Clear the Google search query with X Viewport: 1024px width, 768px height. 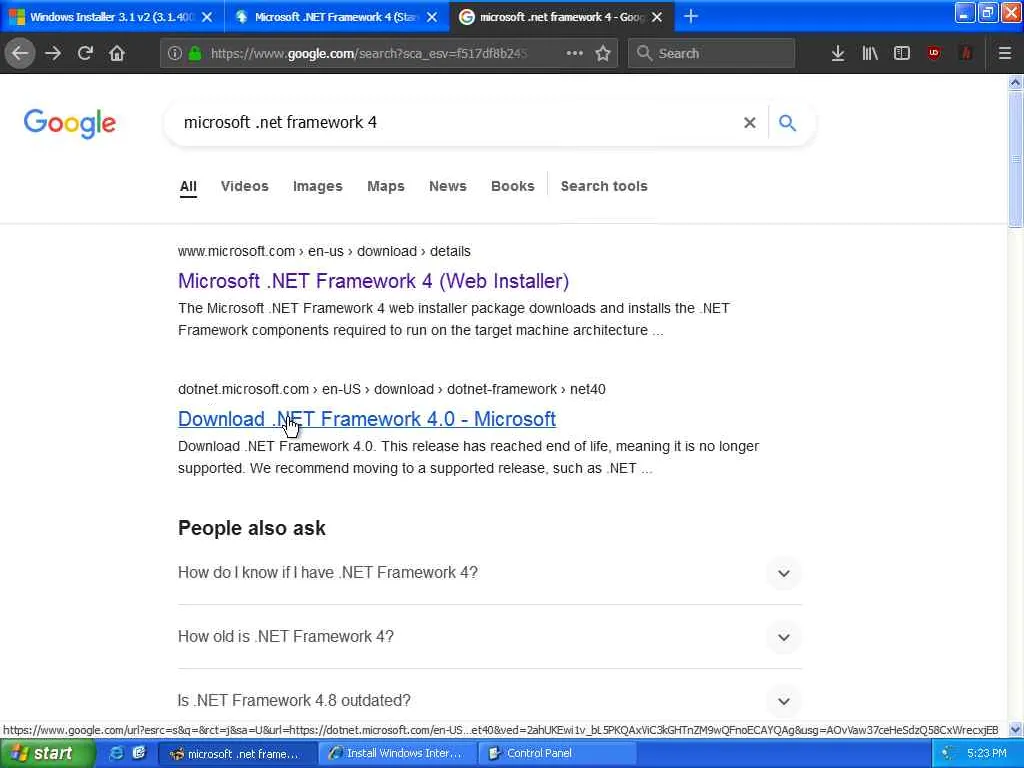point(750,123)
